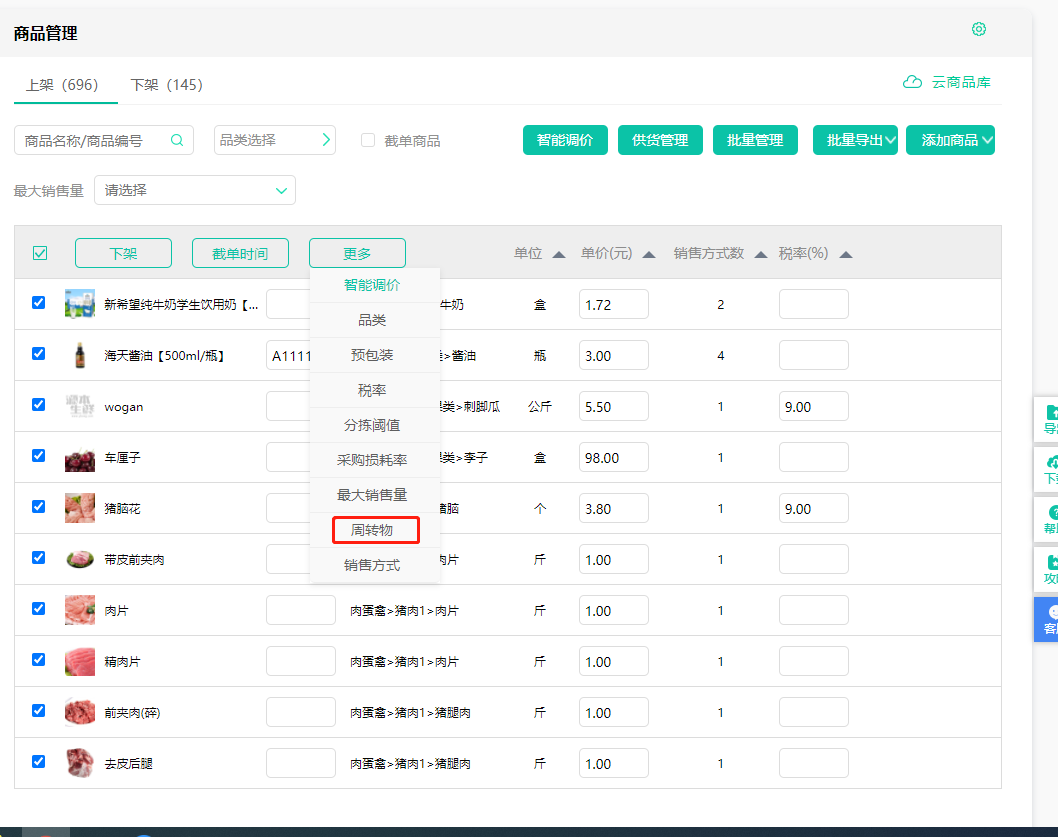
Task: Uncheck the select-all checkbox in table header
Action: tap(40, 253)
